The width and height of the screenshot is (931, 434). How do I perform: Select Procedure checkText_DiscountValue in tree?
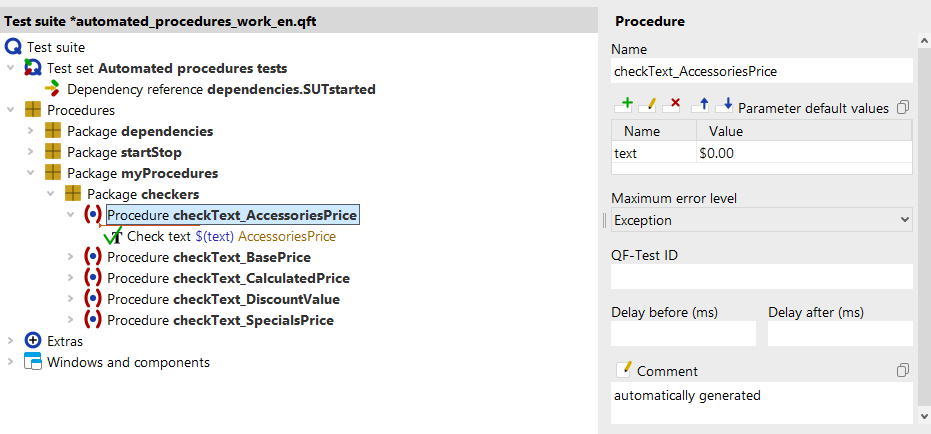click(x=223, y=299)
